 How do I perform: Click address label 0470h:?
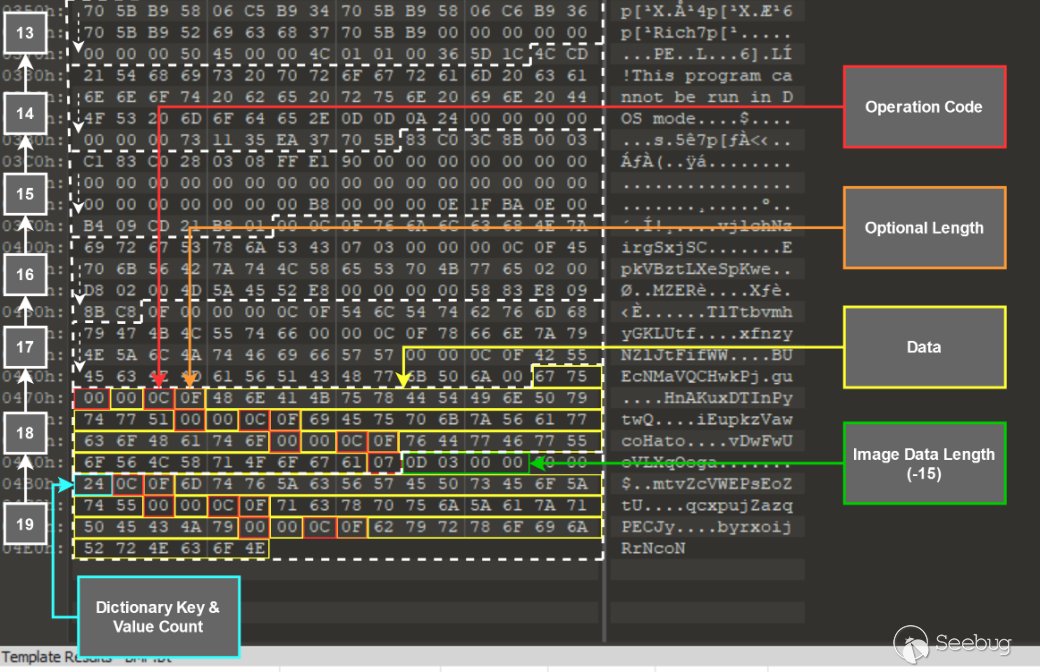pos(33,398)
